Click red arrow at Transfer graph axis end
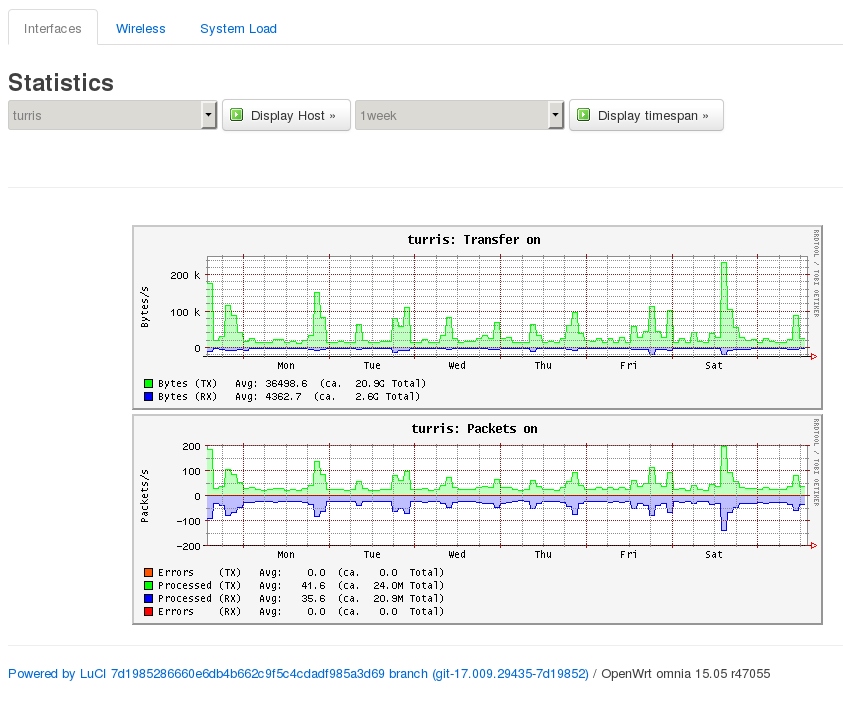This screenshot has height=720, width=843. point(814,357)
